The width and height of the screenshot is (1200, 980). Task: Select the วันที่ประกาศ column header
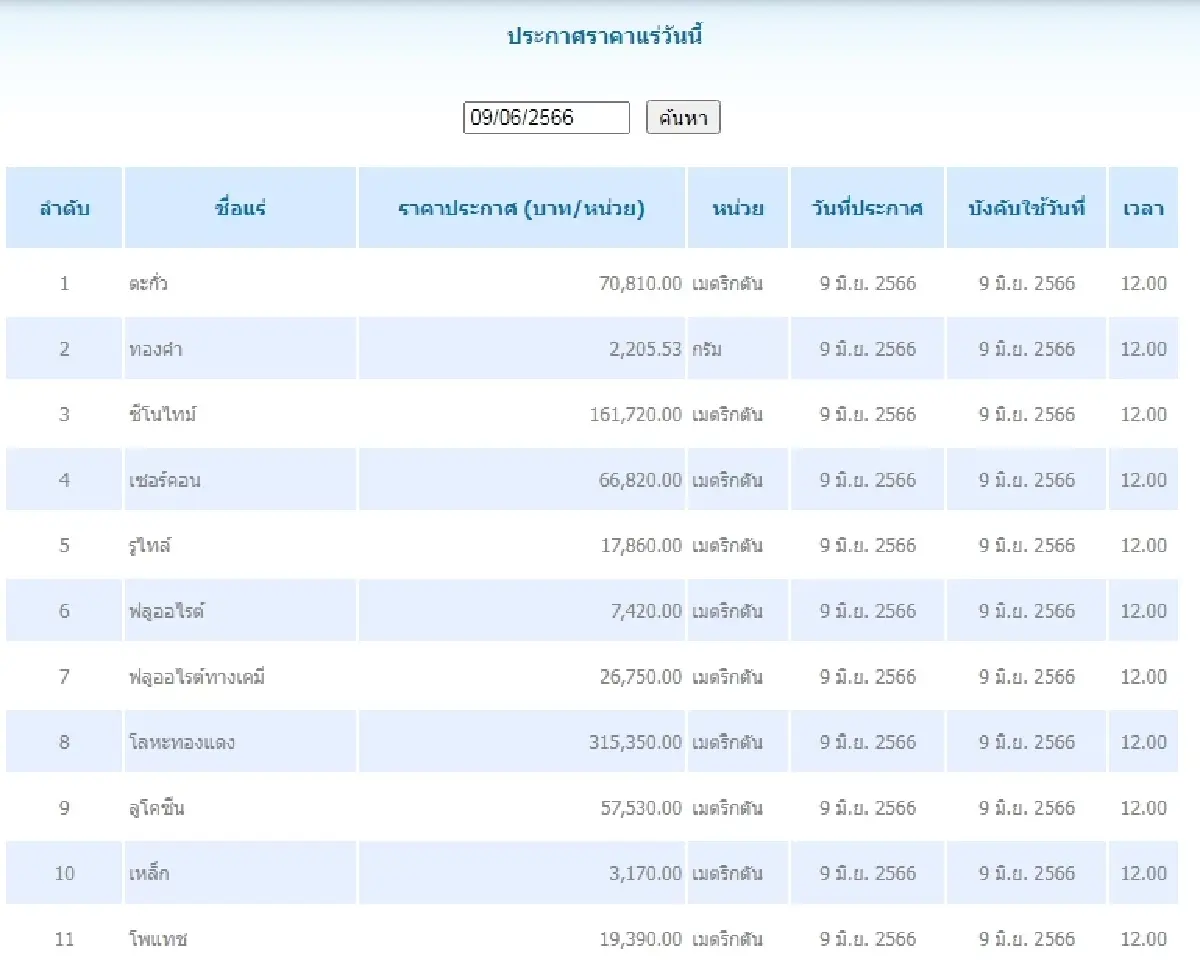pyautogui.click(x=867, y=208)
